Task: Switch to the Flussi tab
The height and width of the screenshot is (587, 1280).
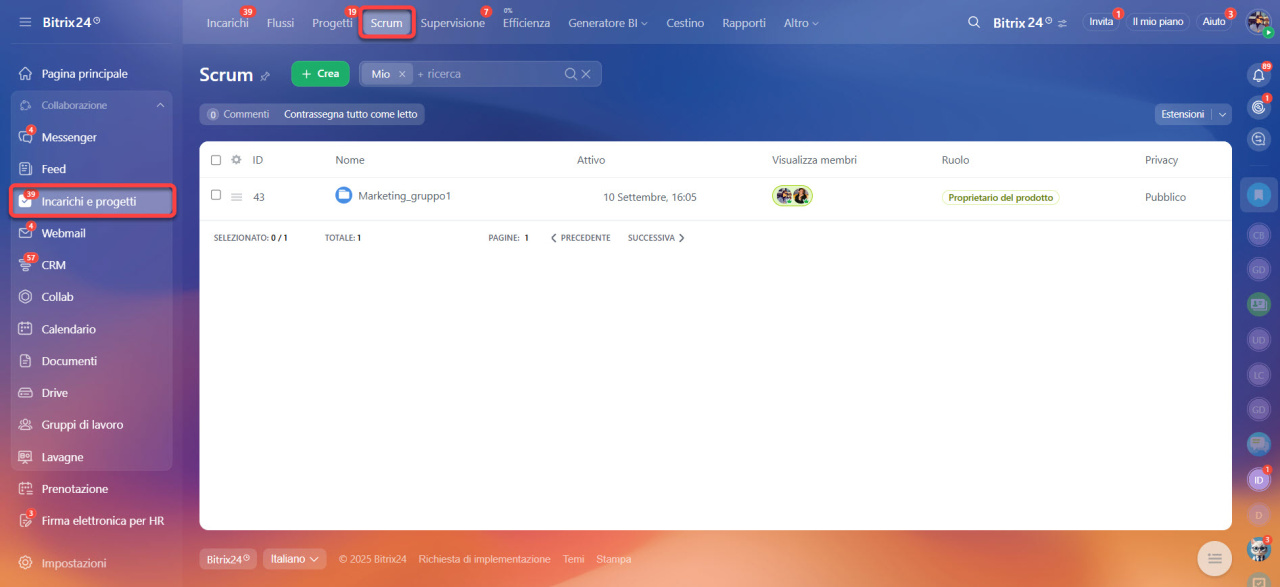Action: [280, 23]
